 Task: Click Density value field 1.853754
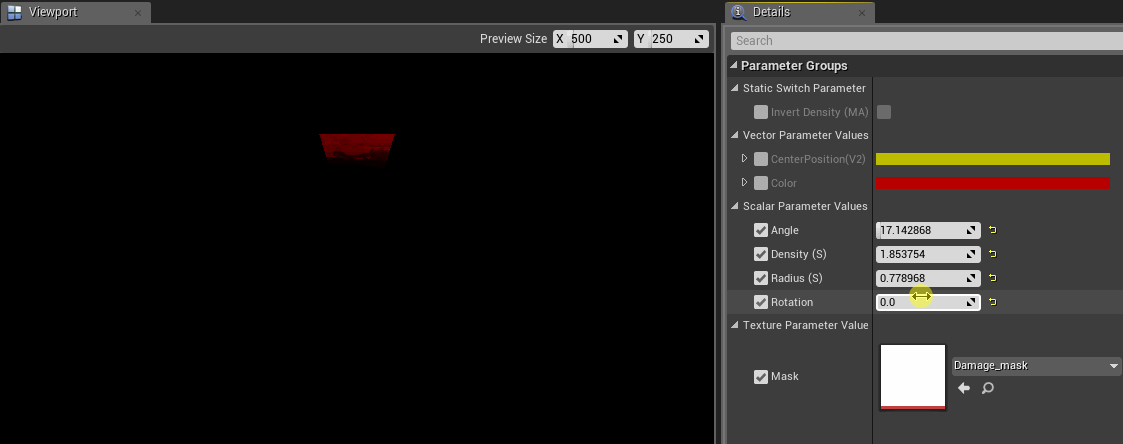pyautogui.click(x=928, y=254)
